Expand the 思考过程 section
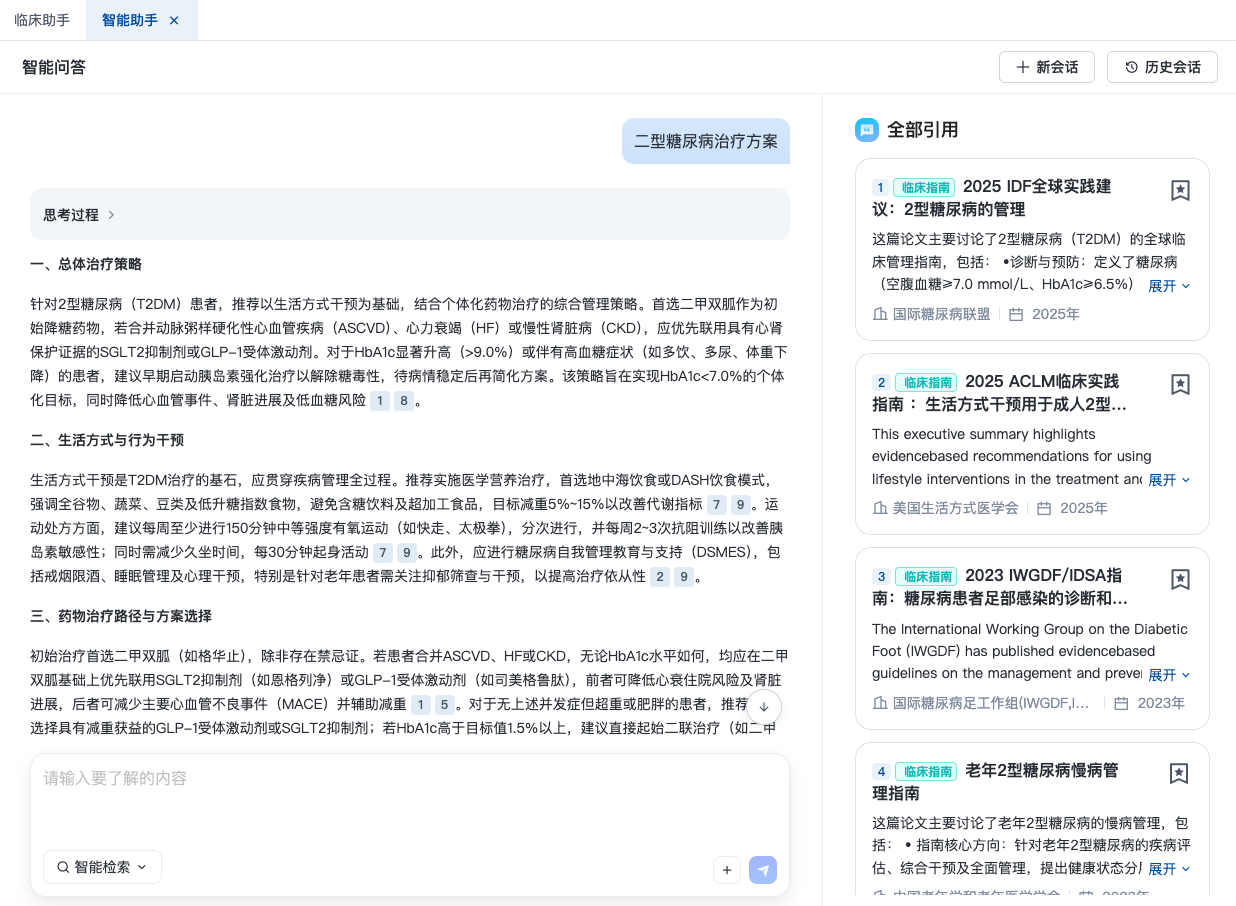 [x=80, y=215]
